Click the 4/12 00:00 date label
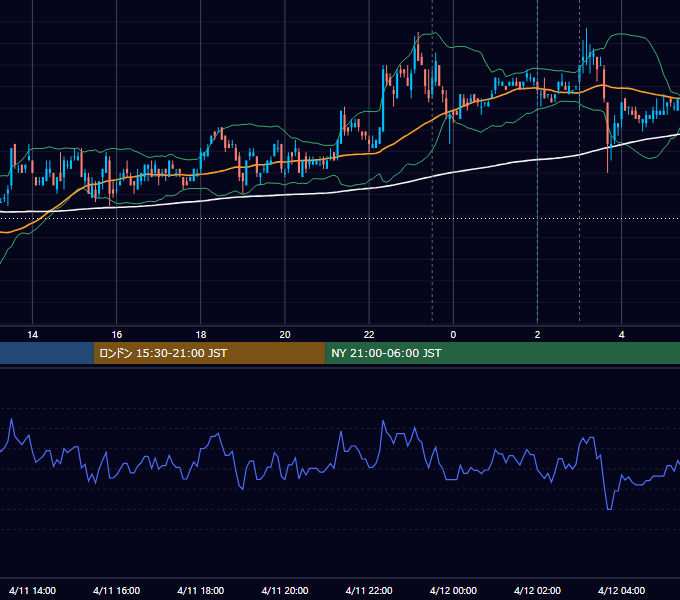 click(453, 590)
